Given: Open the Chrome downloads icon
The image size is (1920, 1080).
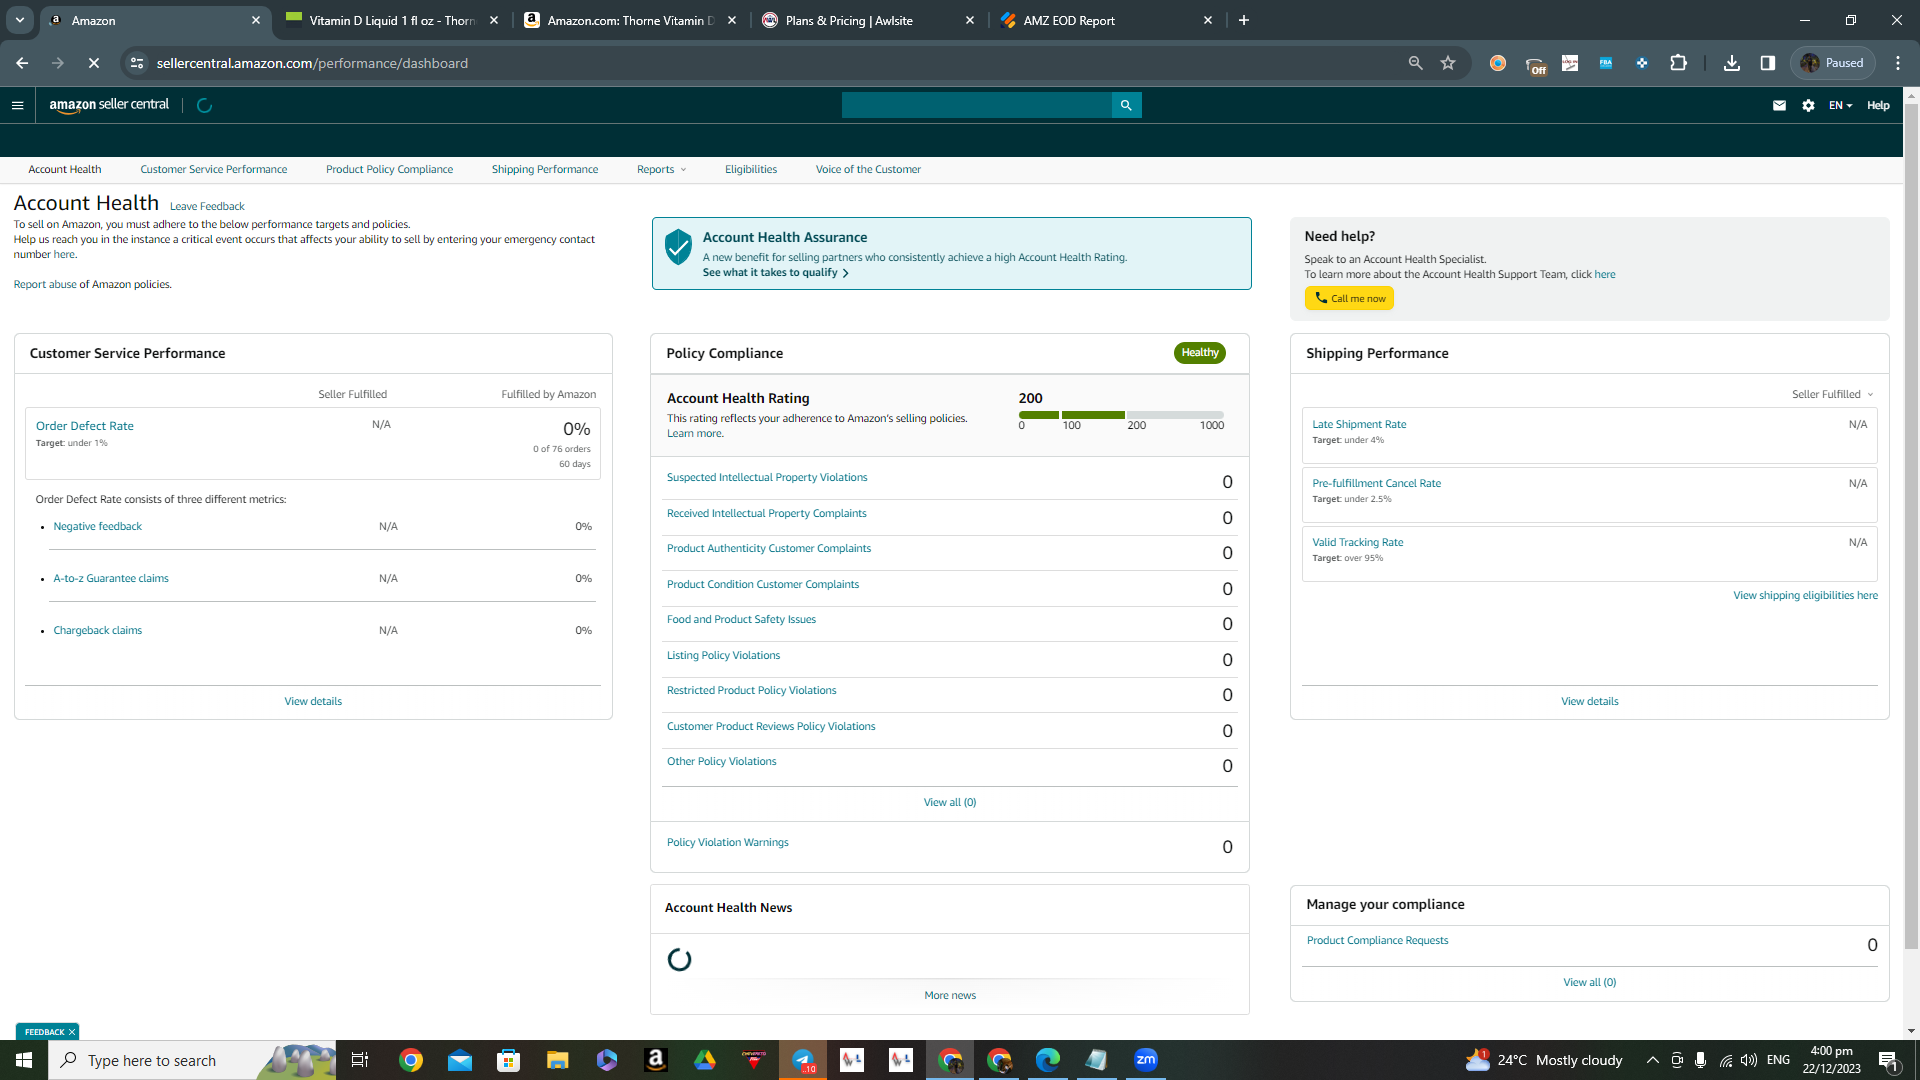Looking at the screenshot, I should click(x=1732, y=63).
